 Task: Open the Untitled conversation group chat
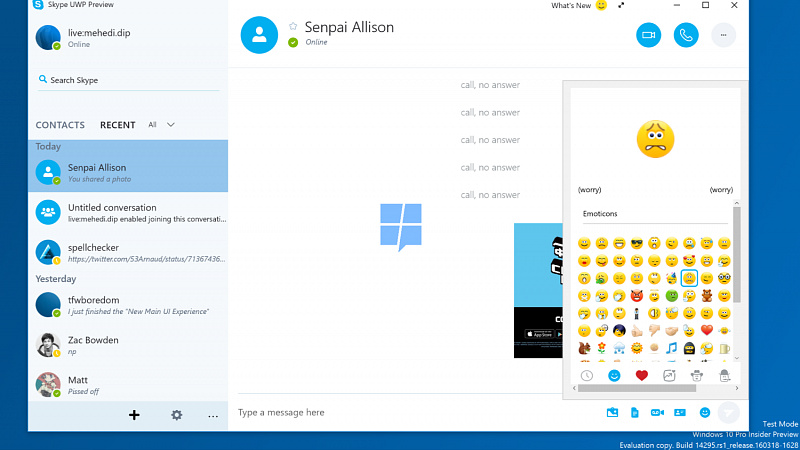128,212
